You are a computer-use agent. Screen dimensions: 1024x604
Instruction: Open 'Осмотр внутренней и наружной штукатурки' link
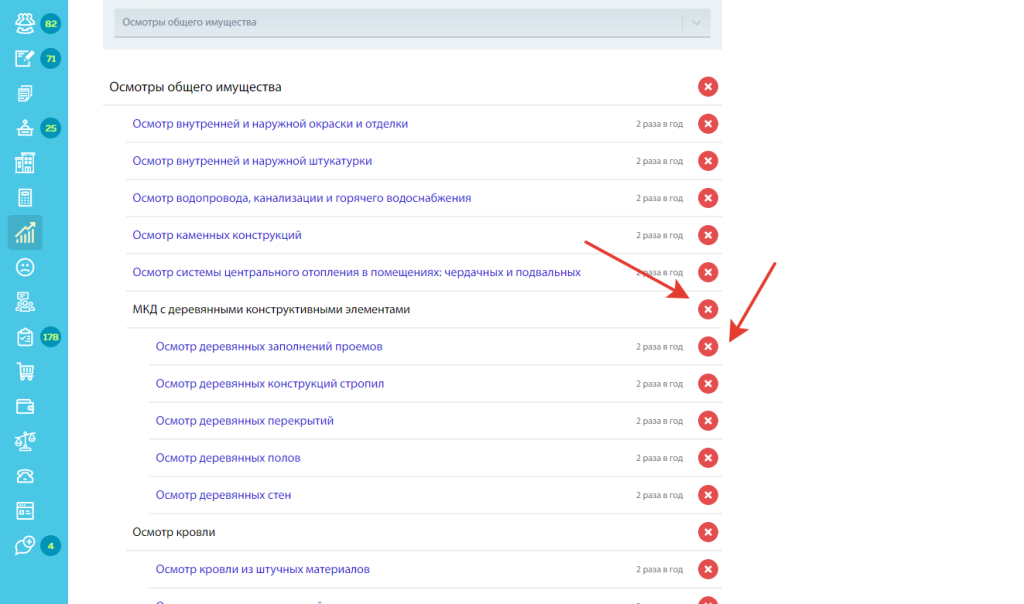[252, 161]
